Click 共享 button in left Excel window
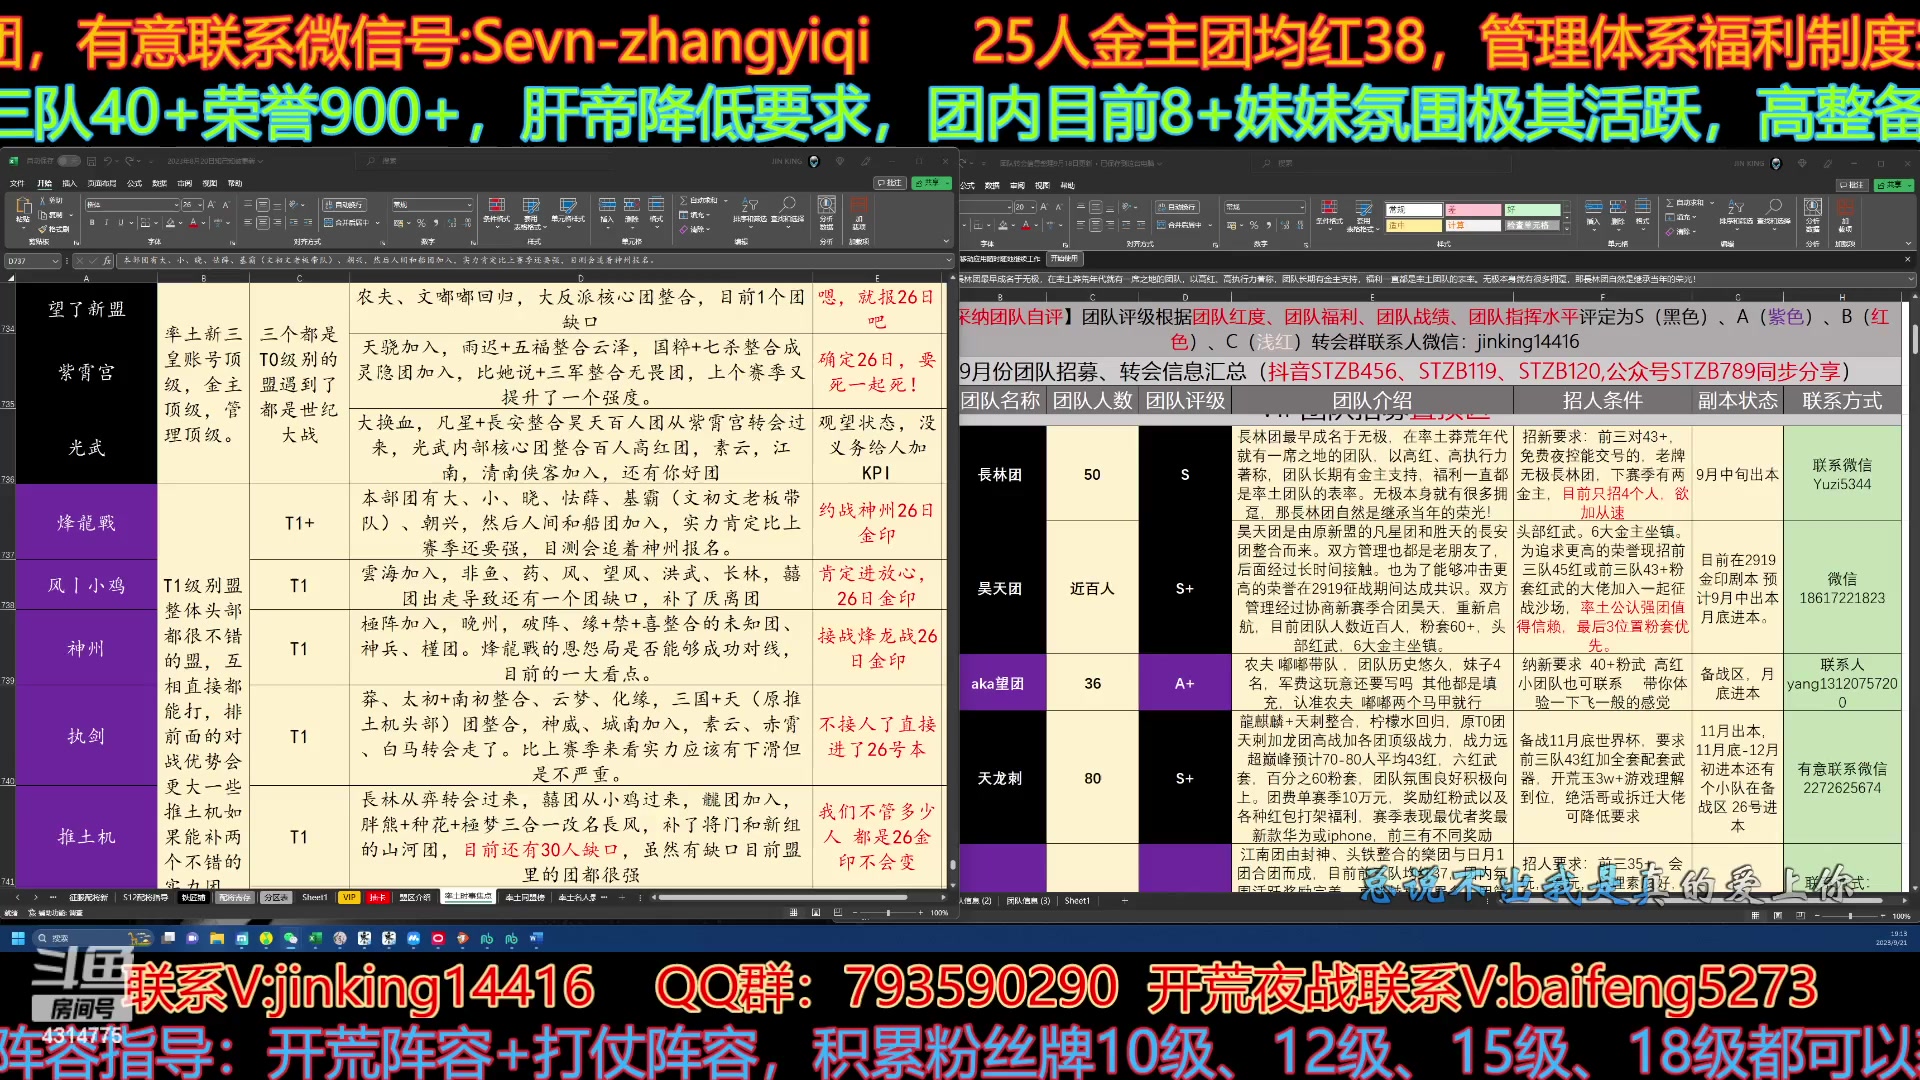This screenshot has height=1080, width=1920. (x=931, y=183)
